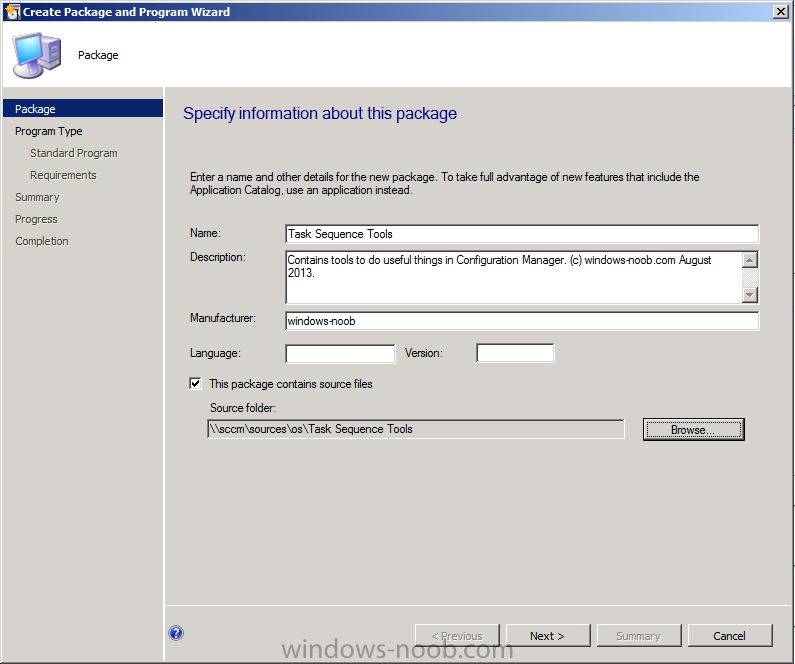
Task: Click the 'Package' header title text
Action: coord(98,55)
